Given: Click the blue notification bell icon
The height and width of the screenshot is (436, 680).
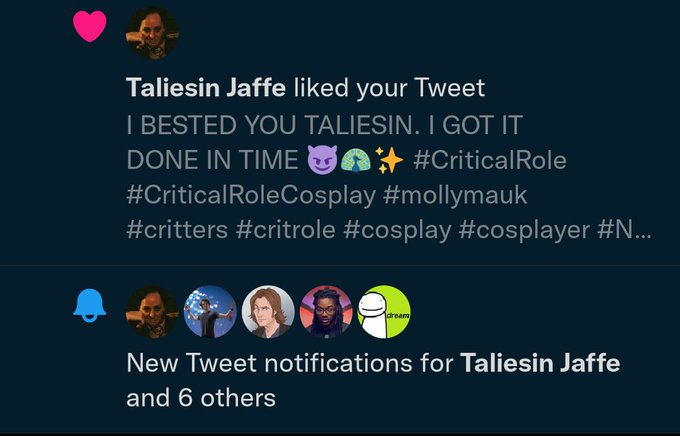Looking at the screenshot, I should tap(90, 306).
